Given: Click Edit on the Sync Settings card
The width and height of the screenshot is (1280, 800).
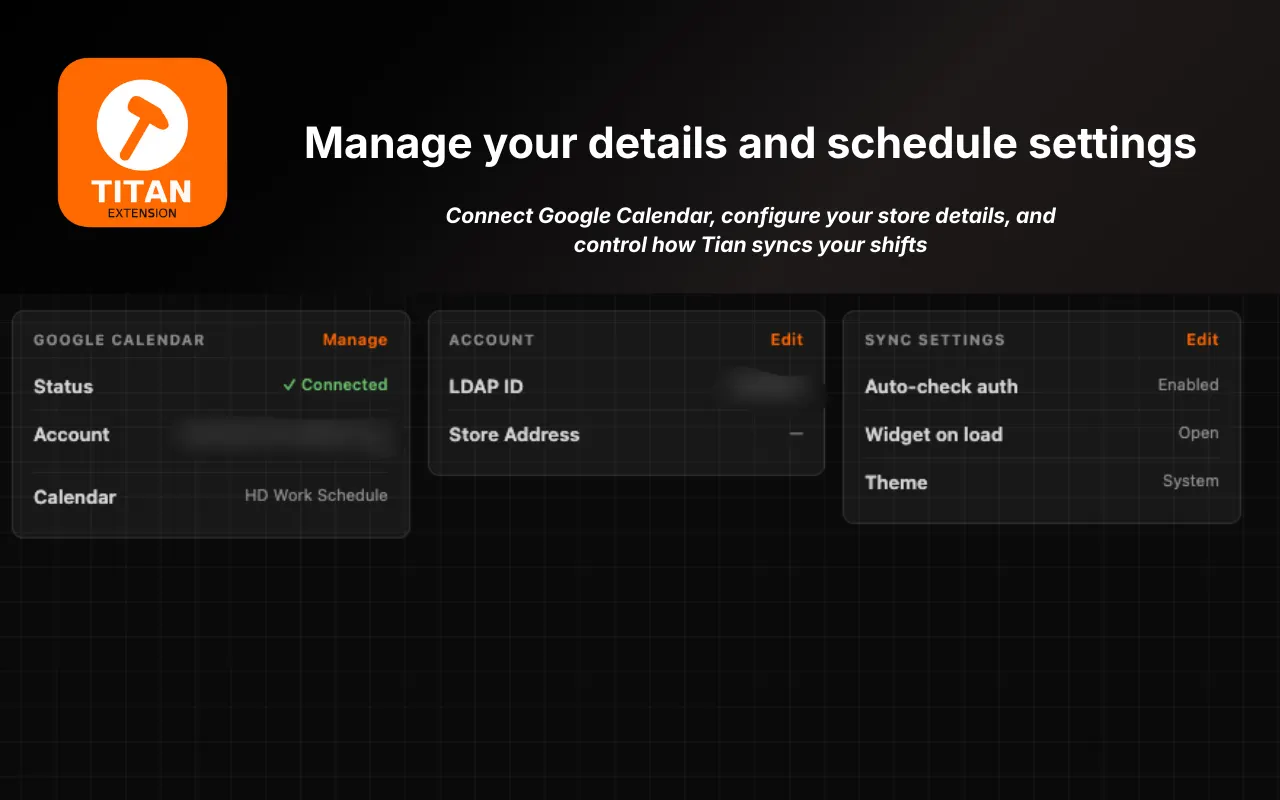Looking at the screenshot, I should pyautogui.click(x=1202, y=340).
